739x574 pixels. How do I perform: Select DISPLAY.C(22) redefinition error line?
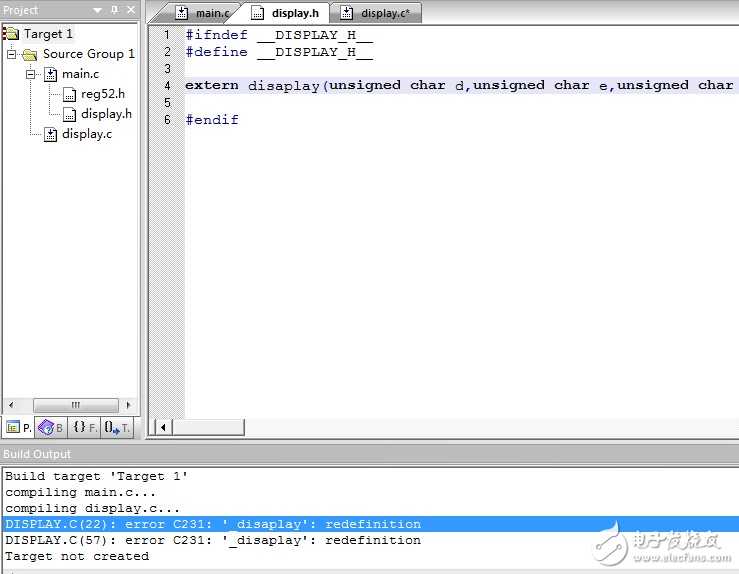[x=371, y=524]
